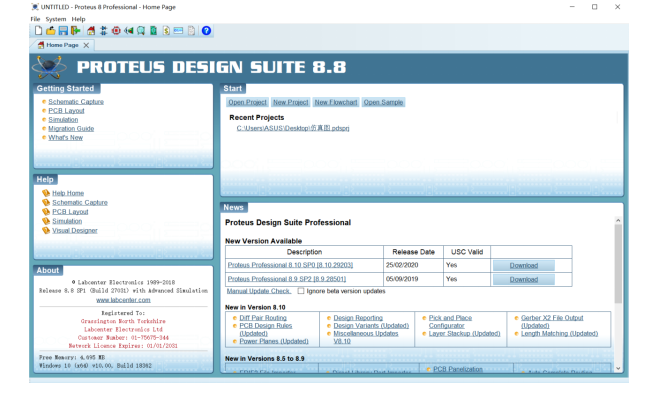664x394 pixels.
Task: Open the System menu
Action: [x=56, y=19]
